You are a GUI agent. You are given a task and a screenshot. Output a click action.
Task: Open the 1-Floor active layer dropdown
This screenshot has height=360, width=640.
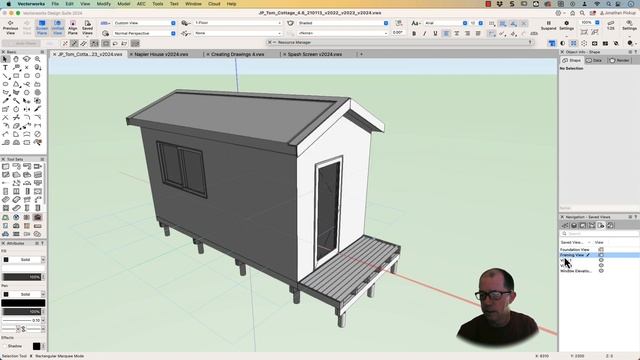pos(238,23)
